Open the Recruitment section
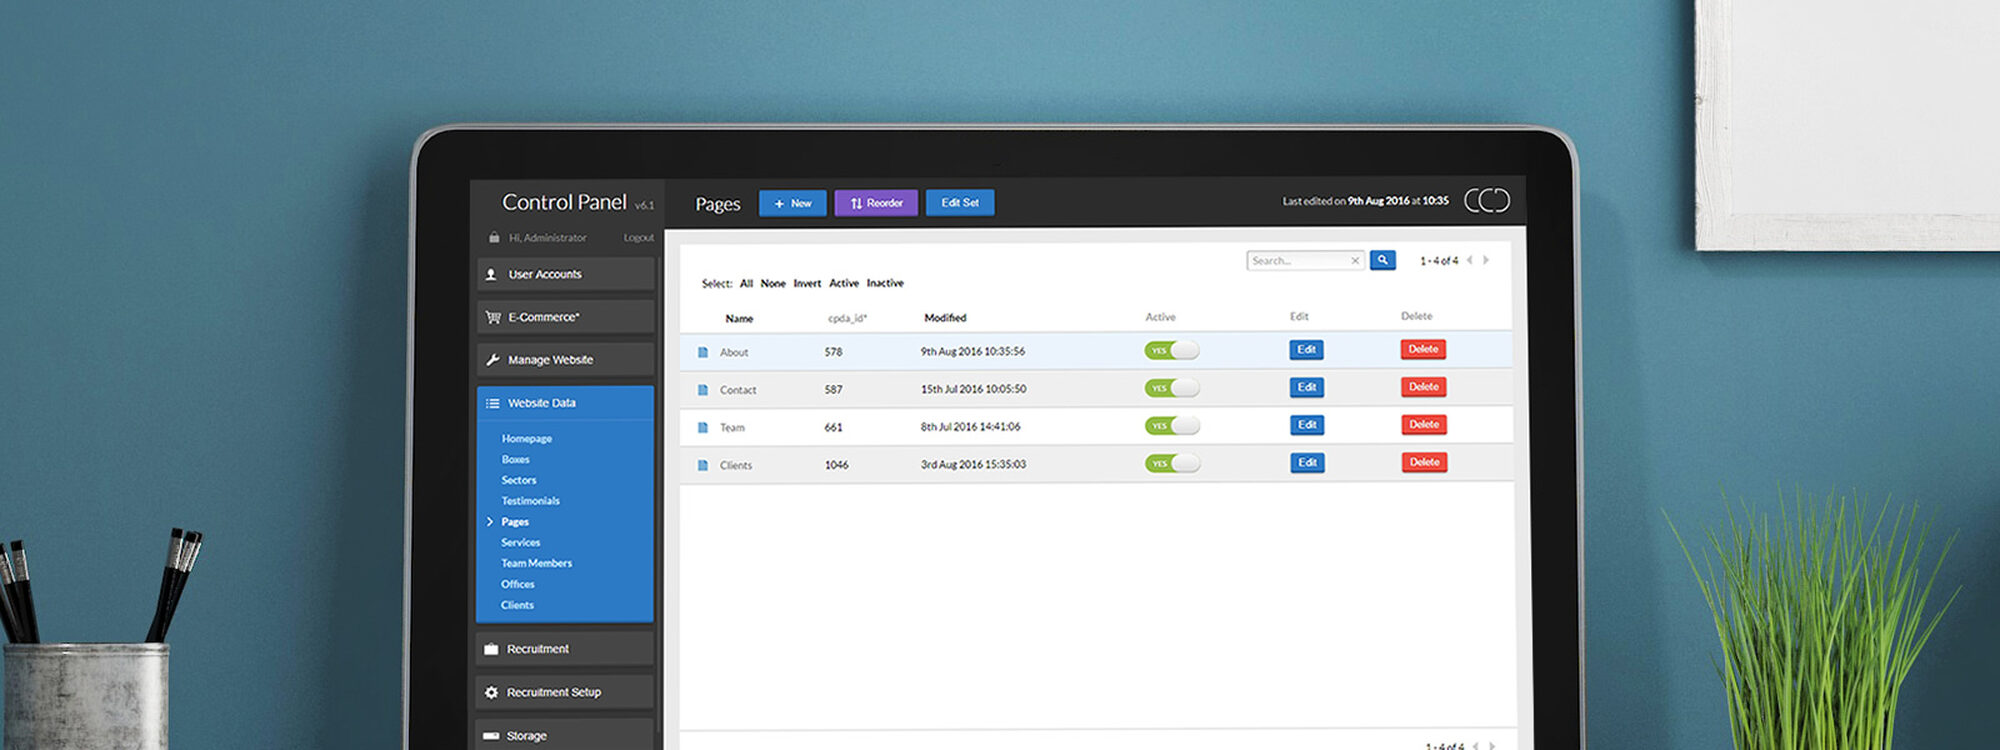The image size is (2000, 750). tap(566, 649)
